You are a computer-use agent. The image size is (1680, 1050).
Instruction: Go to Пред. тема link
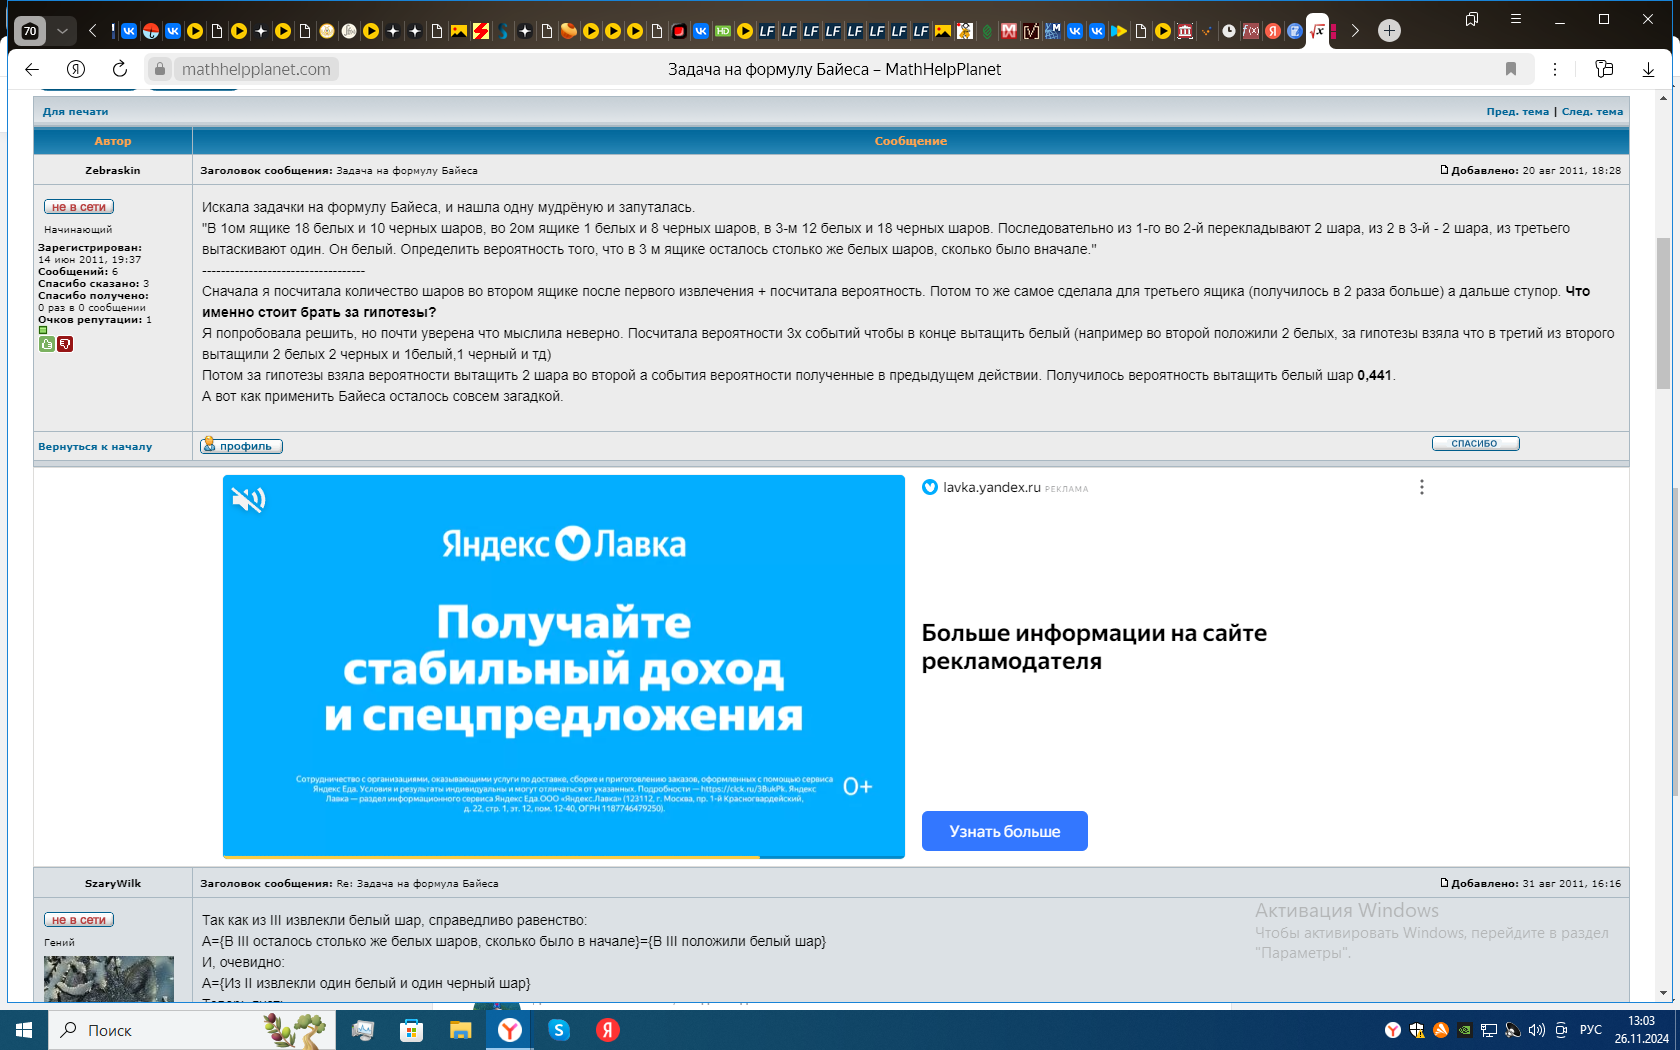(x=1517, y=112)
